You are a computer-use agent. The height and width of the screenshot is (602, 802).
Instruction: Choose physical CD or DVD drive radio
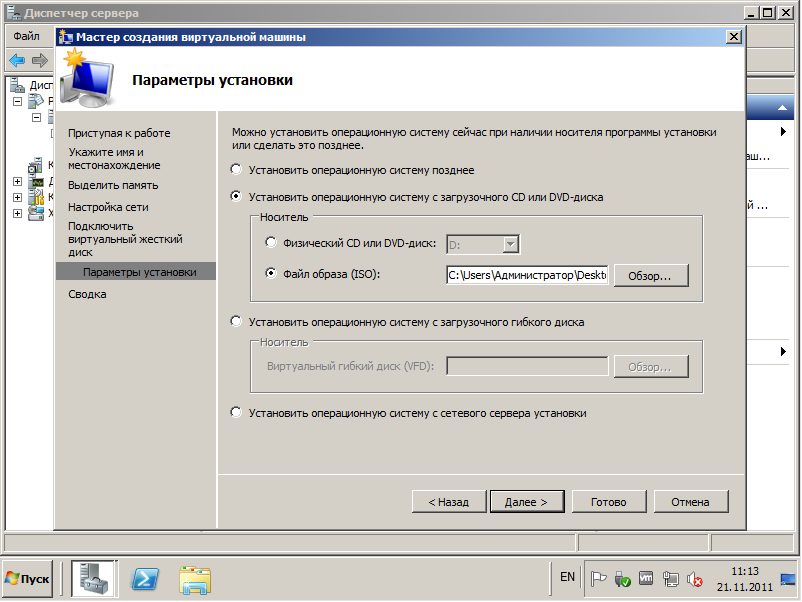click(271, 242)
